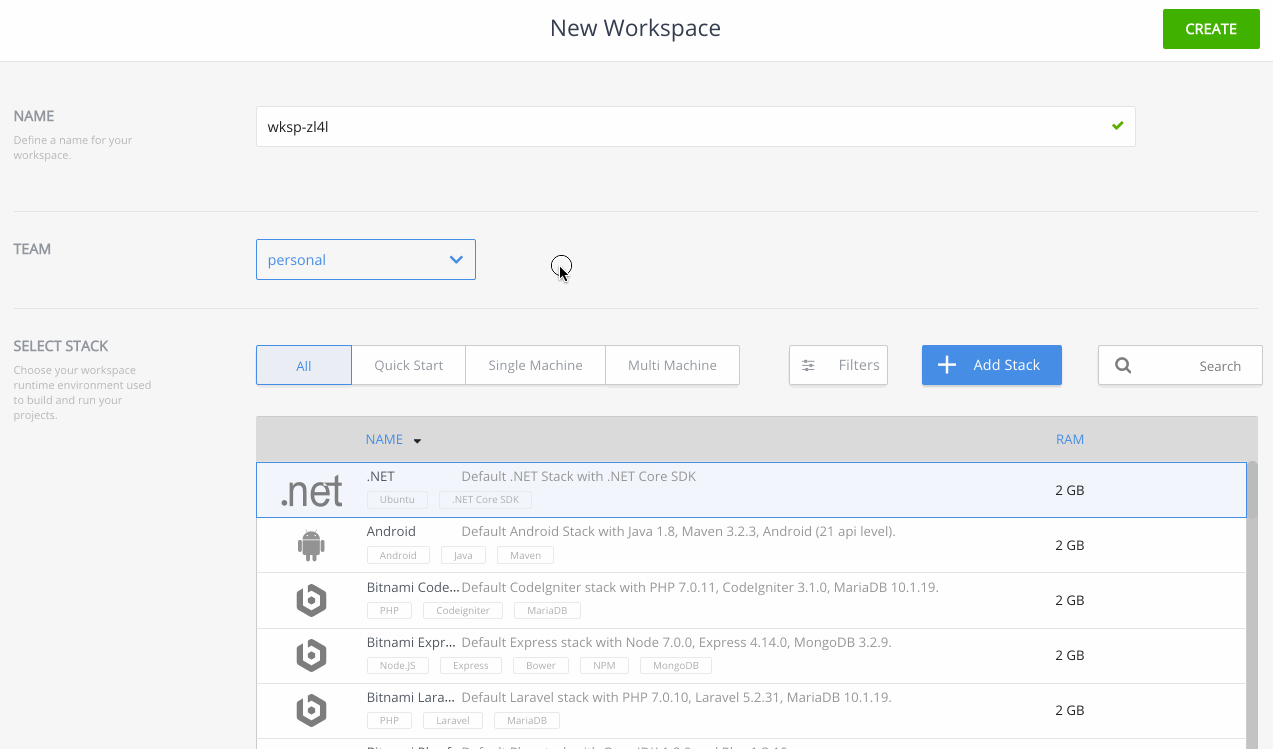Open the personal team dropdown
This screenshot has width=1273, height=749.
[x=366, y=260]
